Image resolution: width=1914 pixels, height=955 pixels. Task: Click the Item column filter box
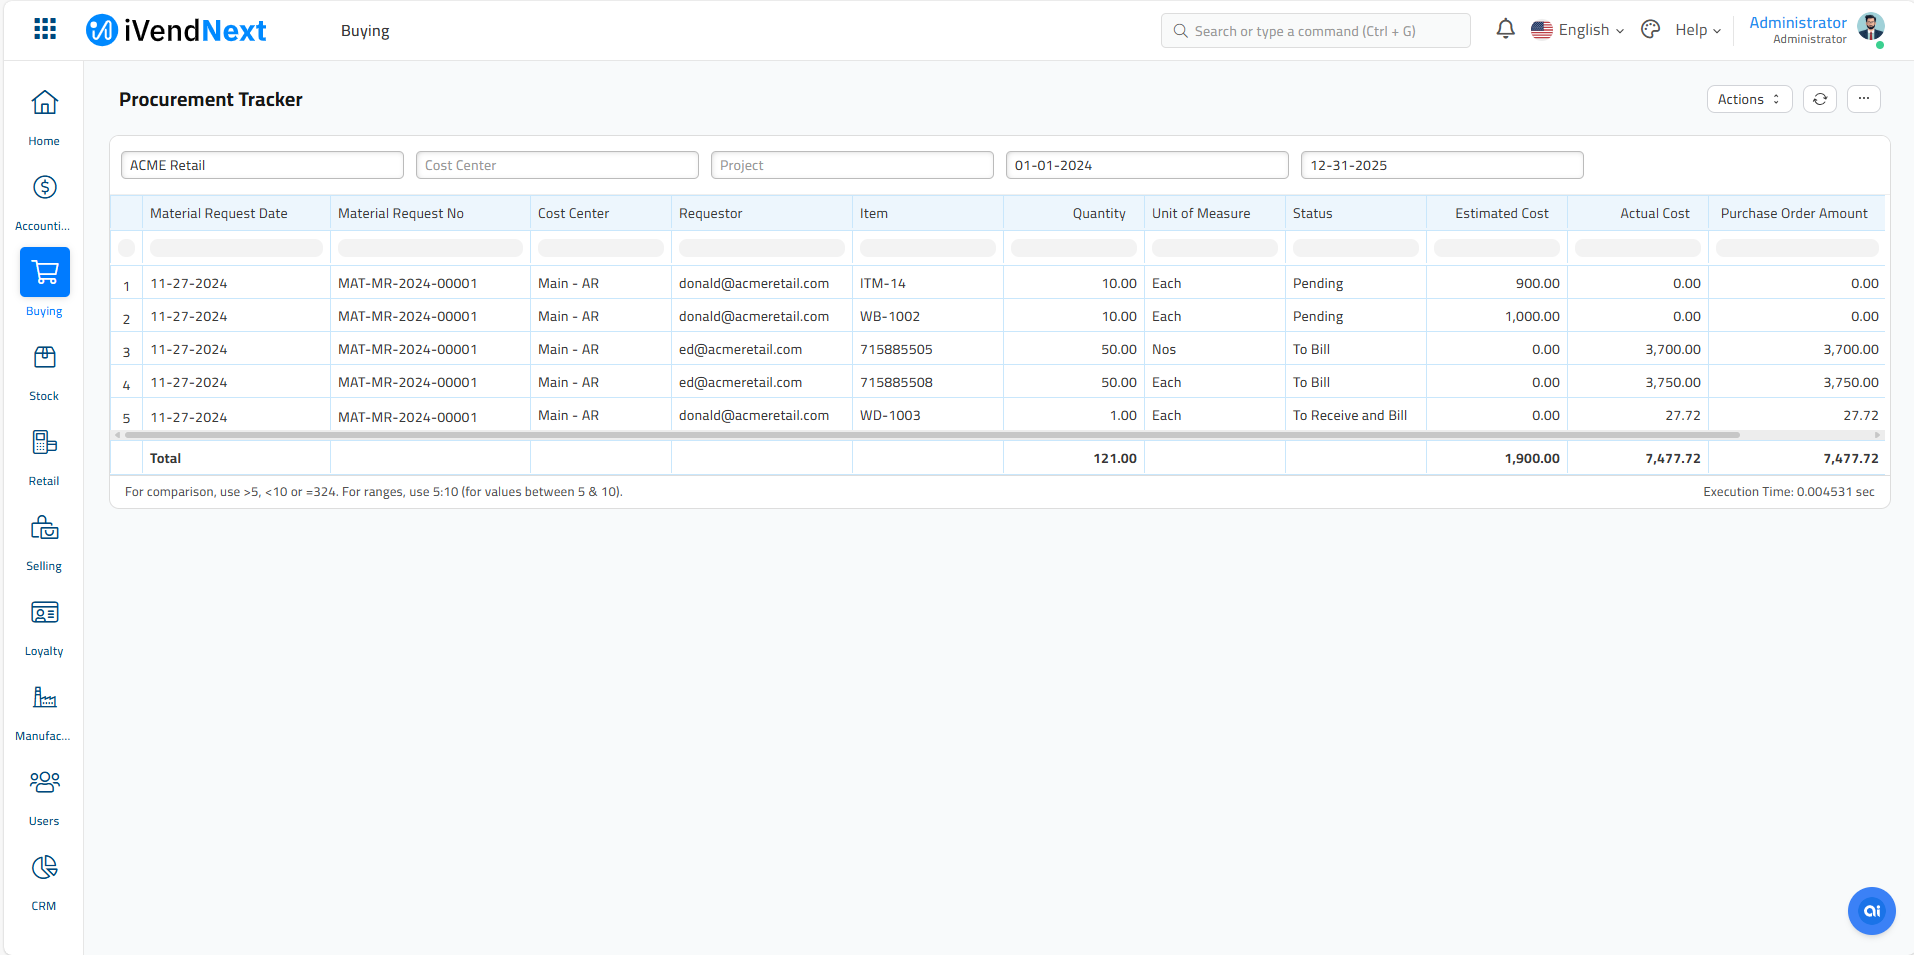pyautogui.click(x=928, y=248)
